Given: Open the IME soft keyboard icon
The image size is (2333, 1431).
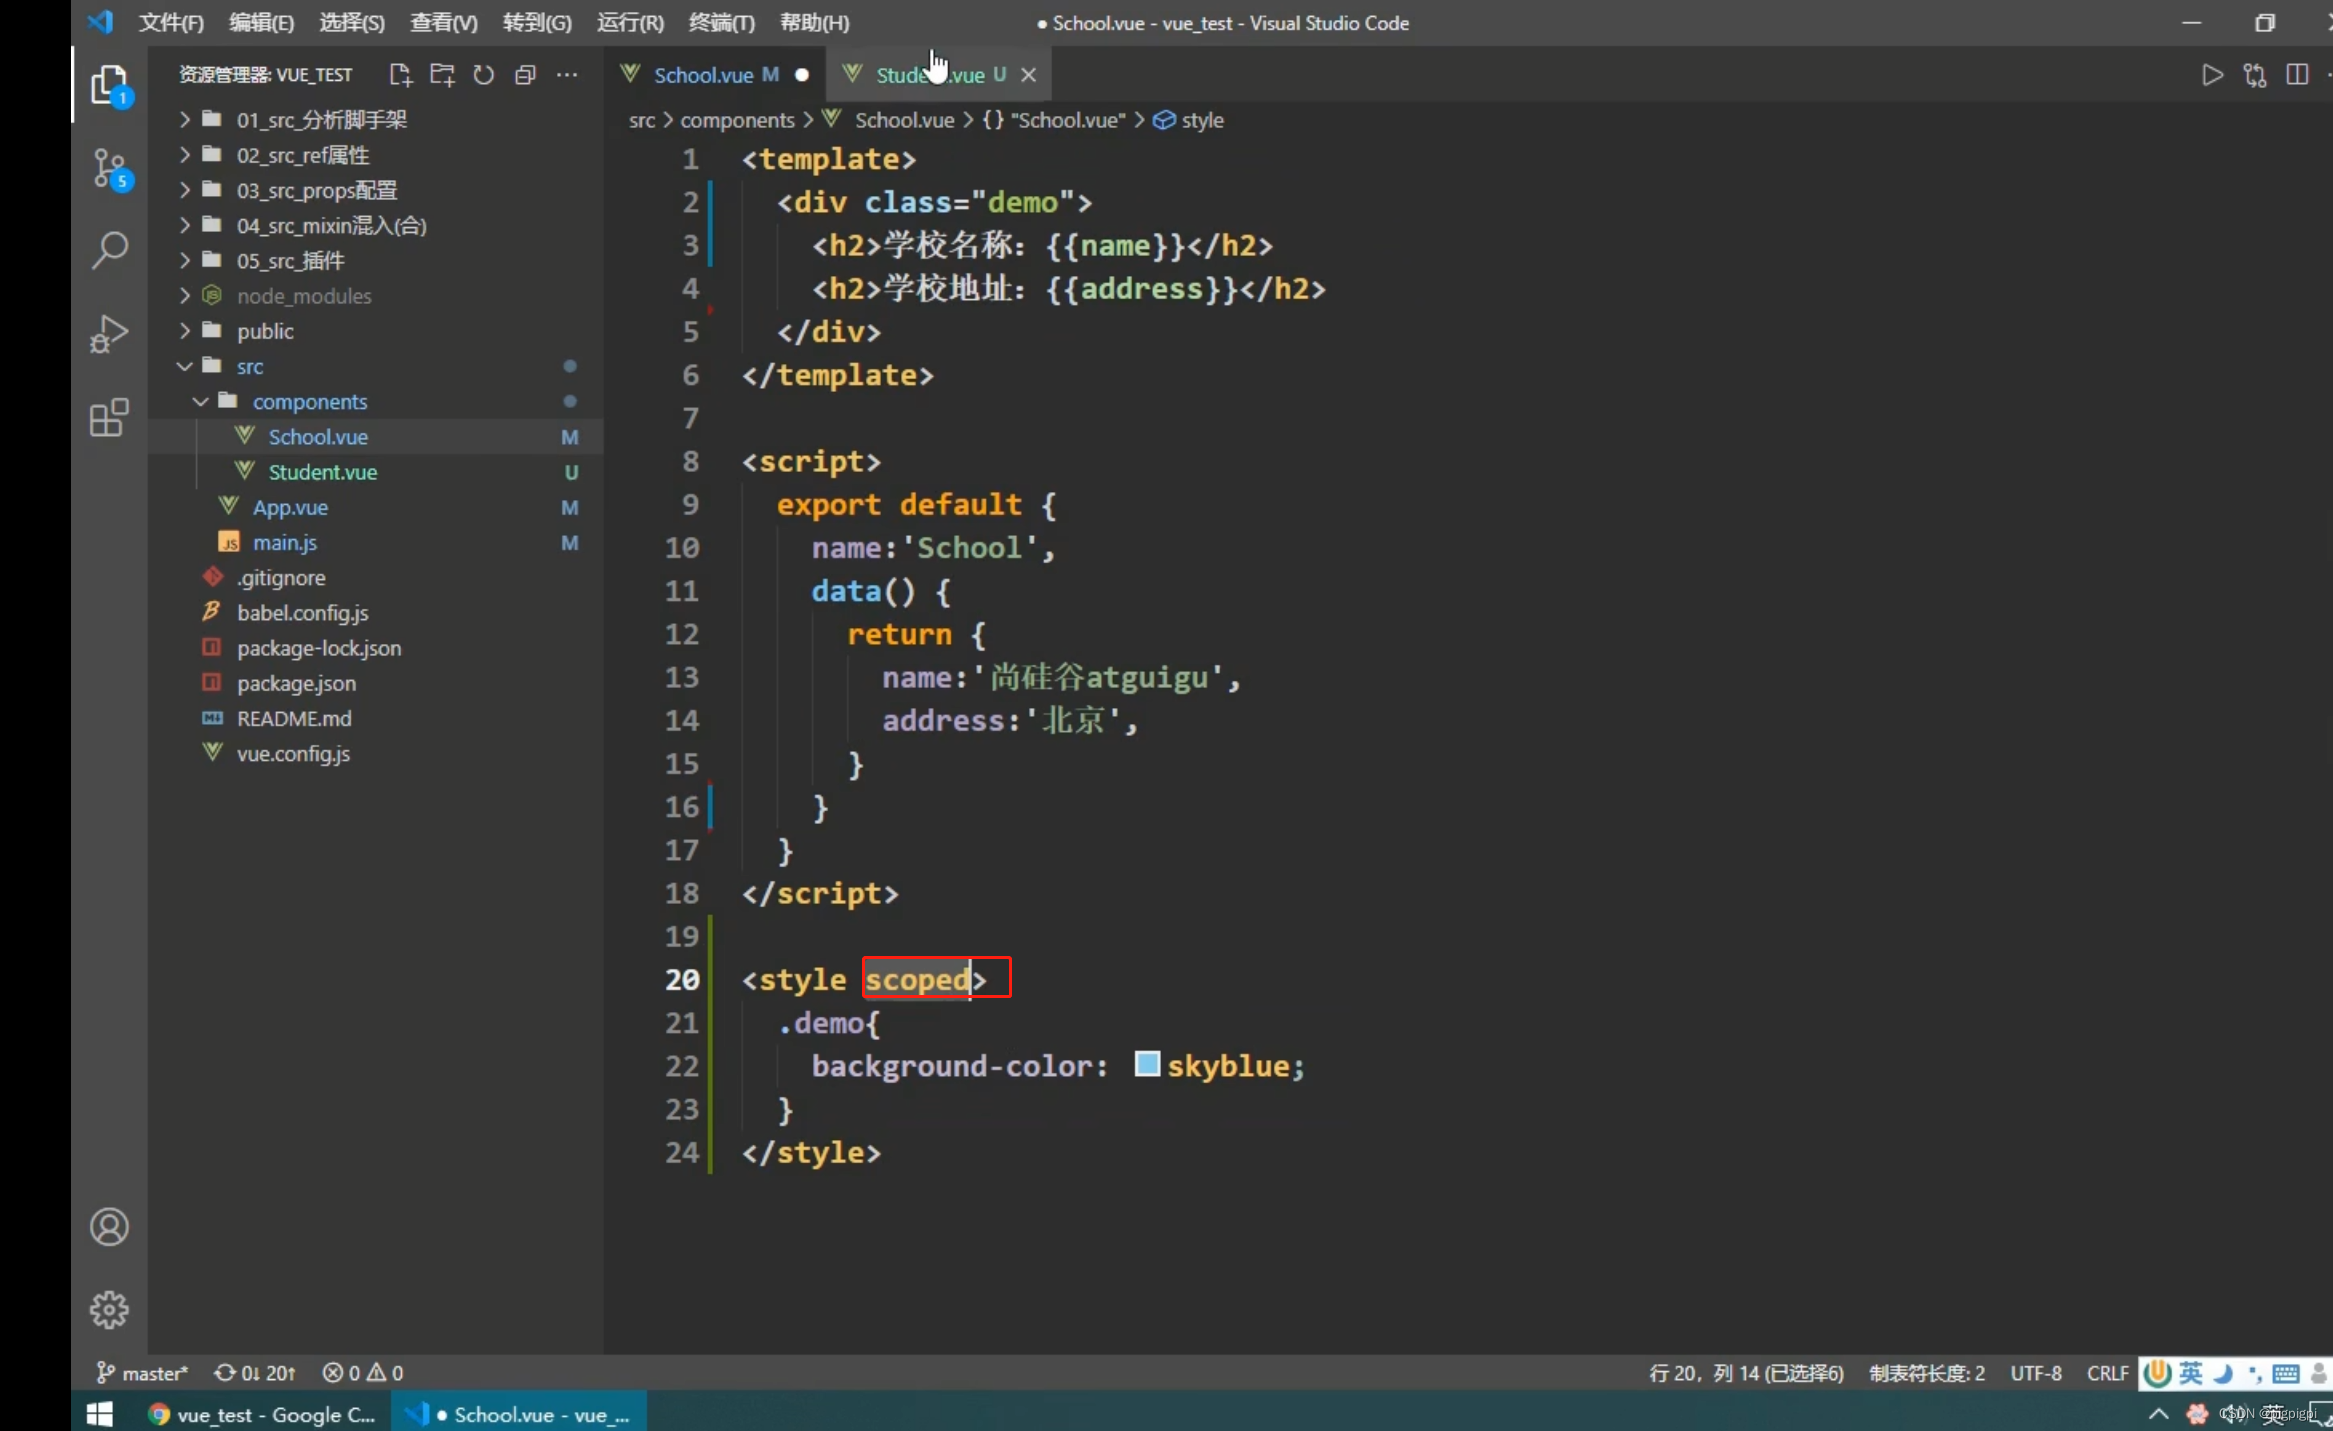Looking at the screenshot, I should [x=2285, y=1373].
